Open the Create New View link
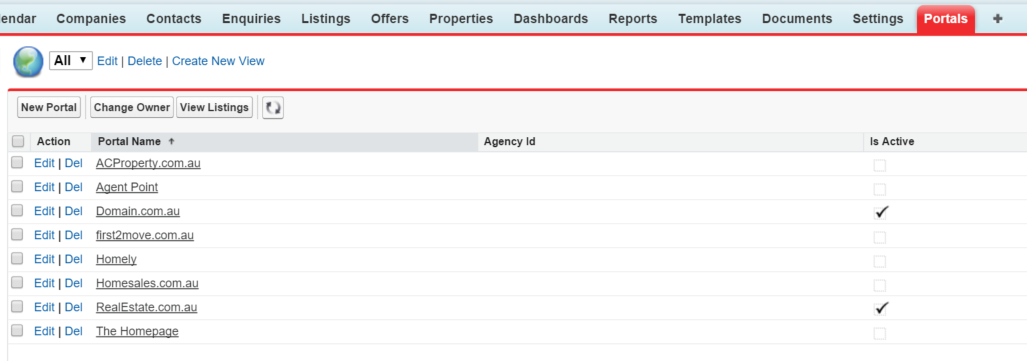This screenshot has height=361, width=1027. pos(218,61)
